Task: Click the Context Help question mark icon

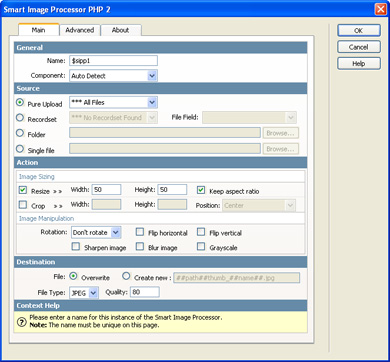Action: [x=21, y=322]
